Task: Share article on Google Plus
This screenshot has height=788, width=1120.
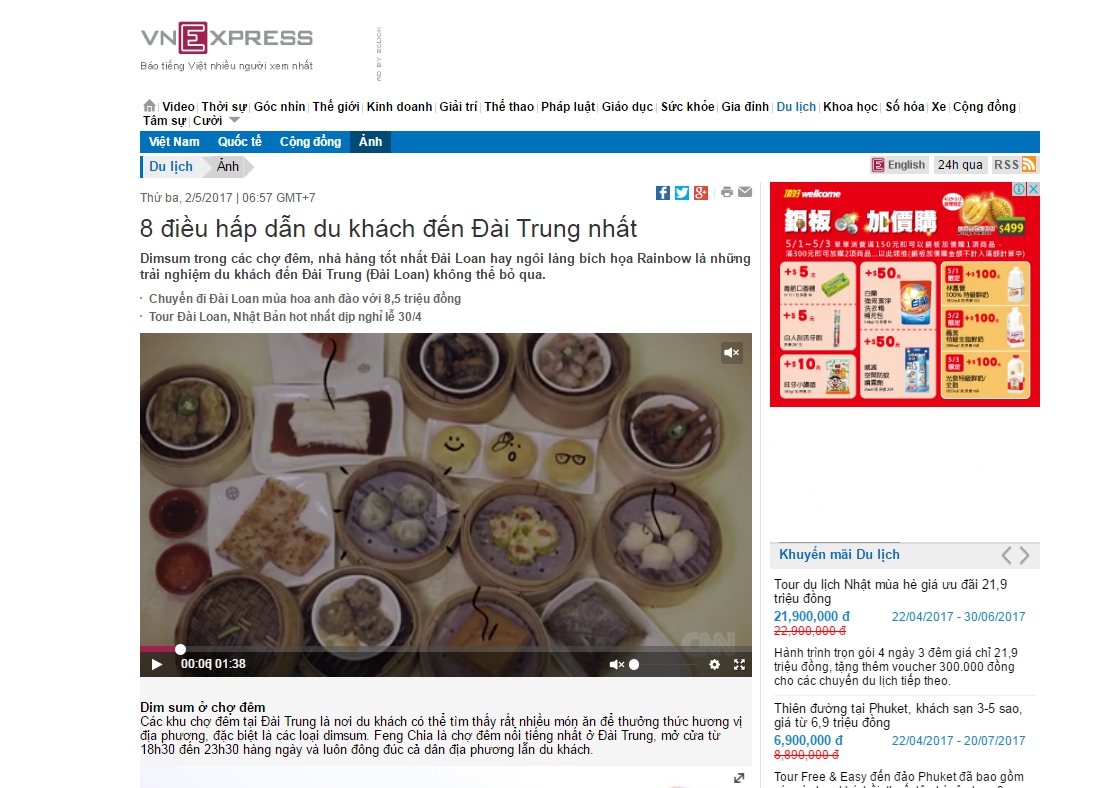Action: 701,193
